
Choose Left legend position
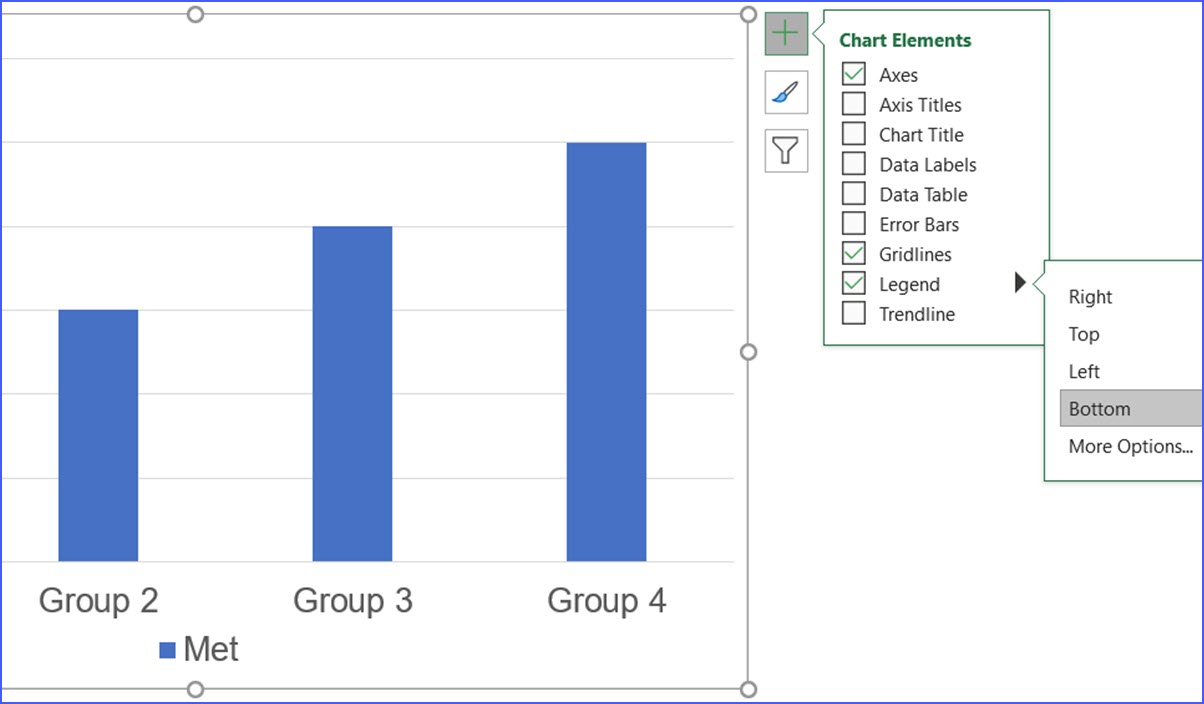point(1084,371)
